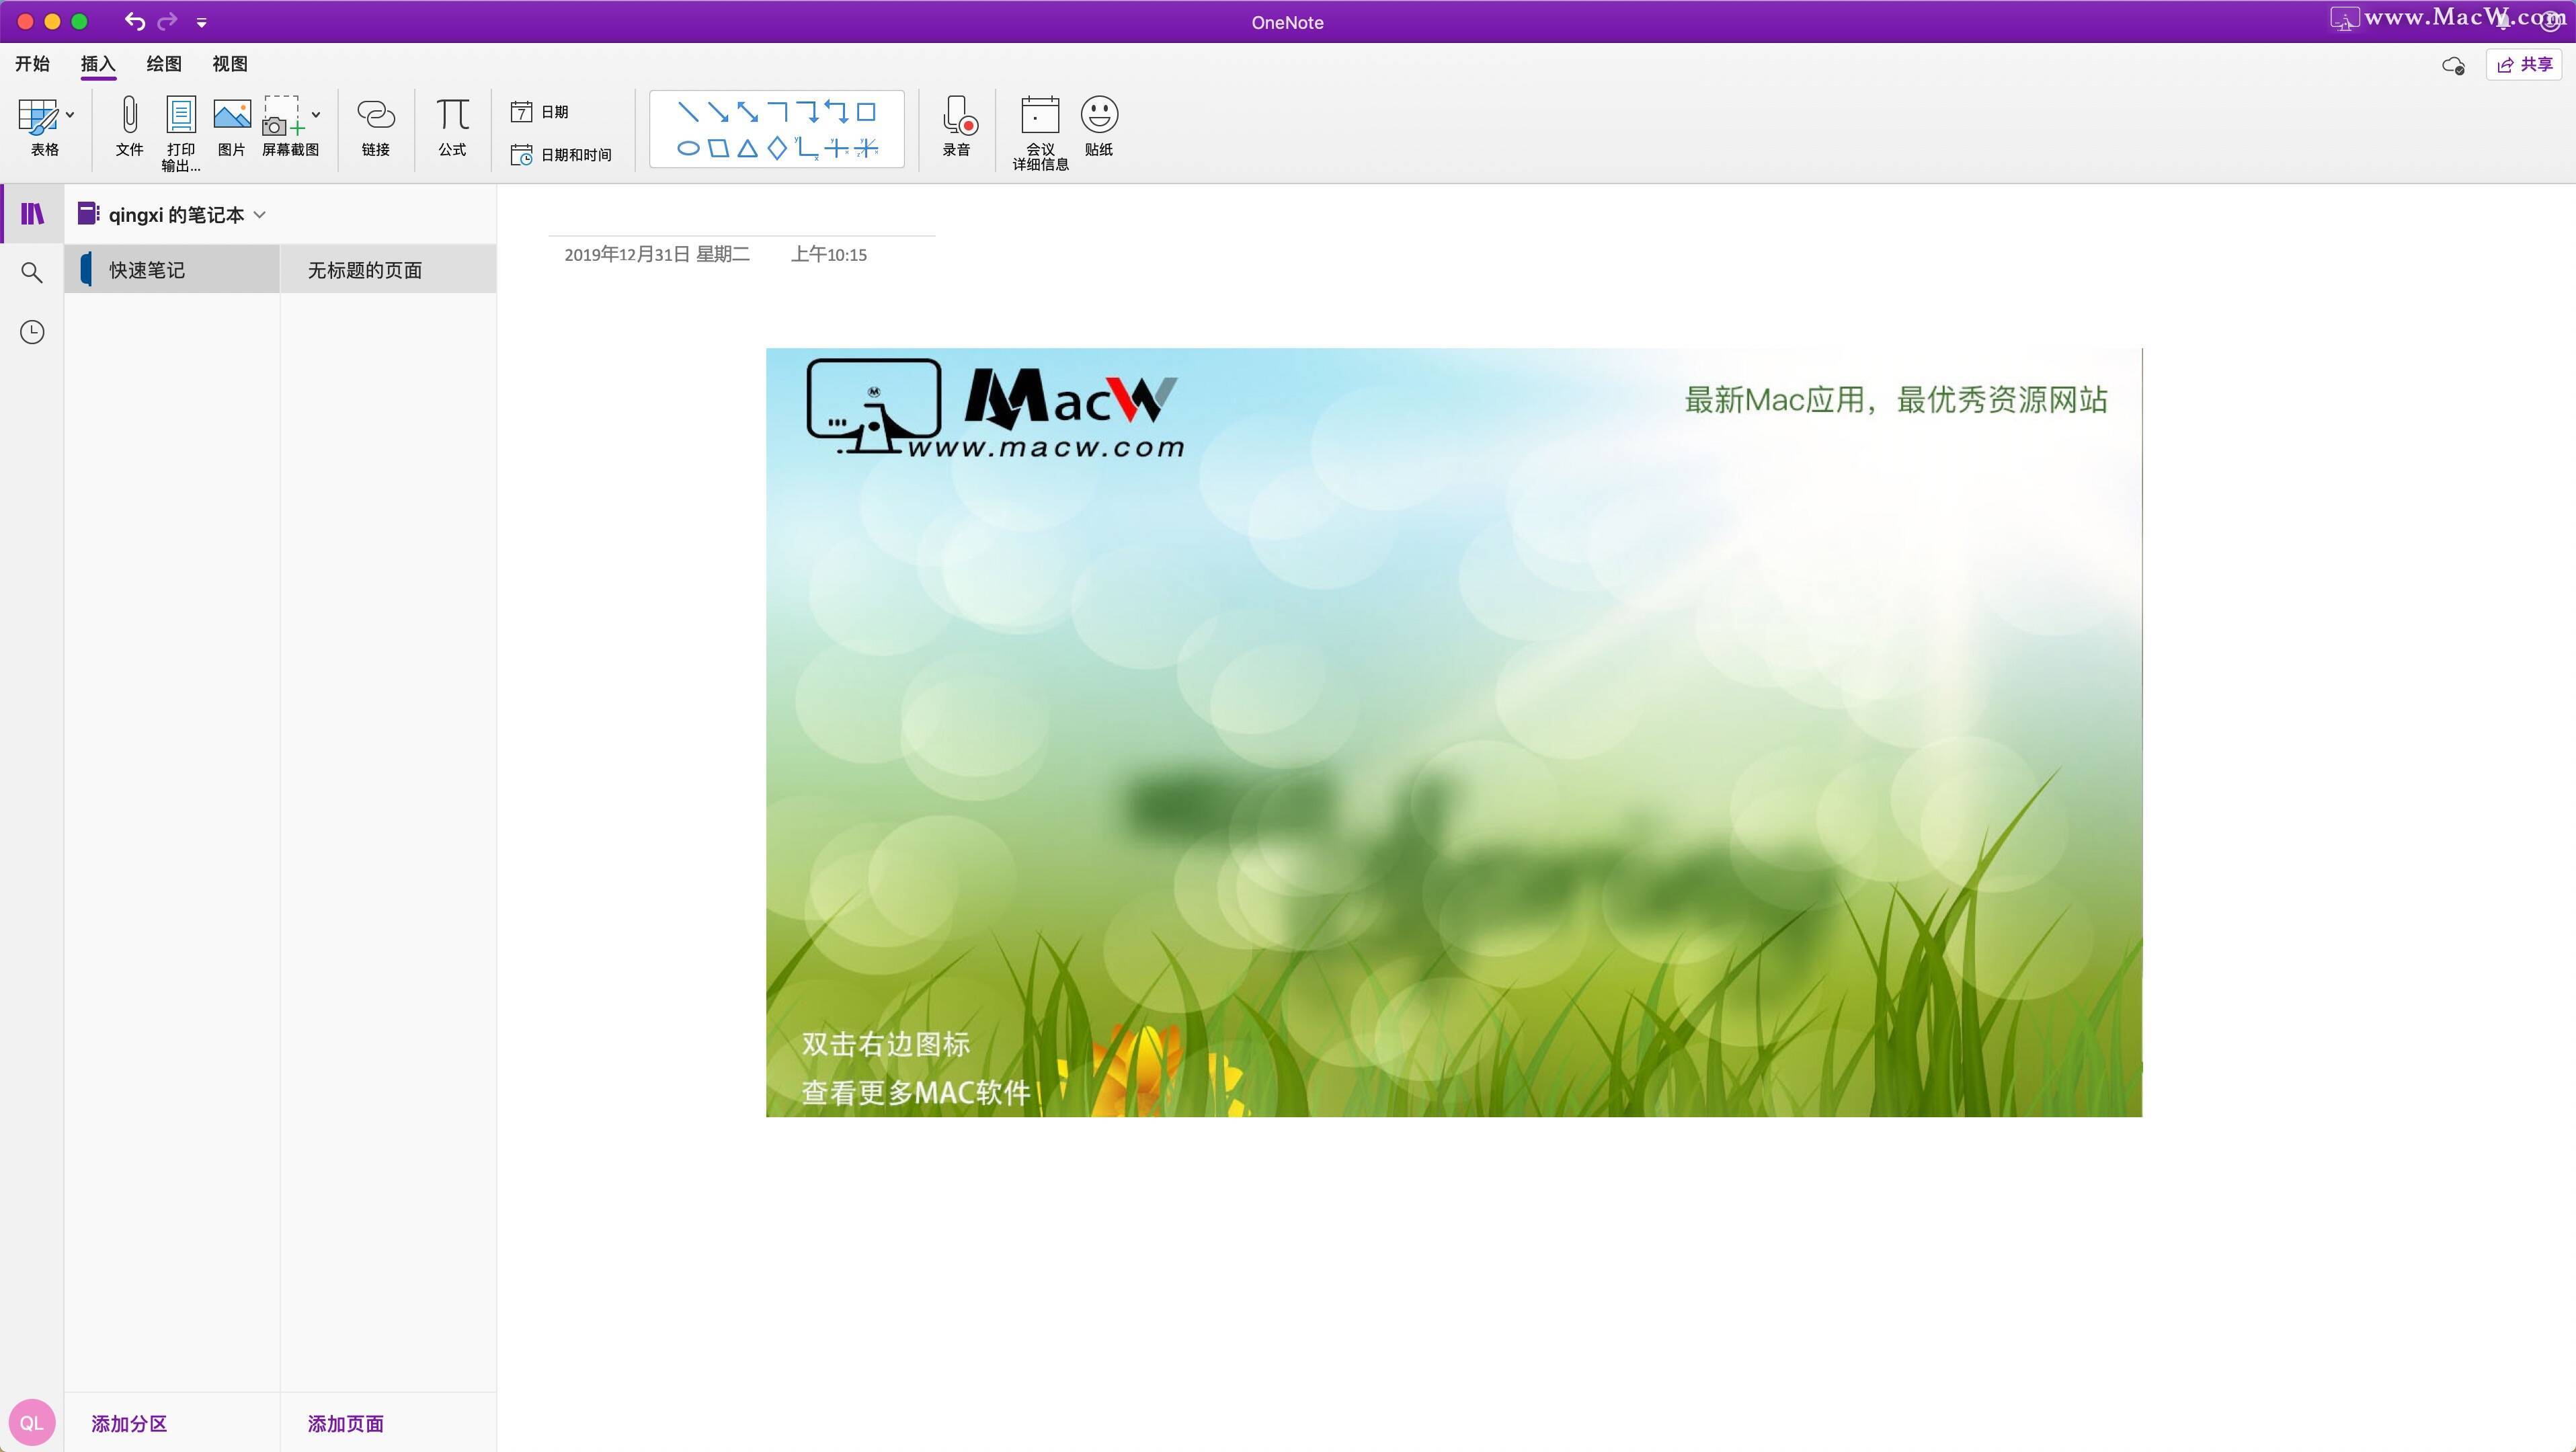Select the MacW image on the page
This screenshot has width=2576, height=1452.
1454,732
